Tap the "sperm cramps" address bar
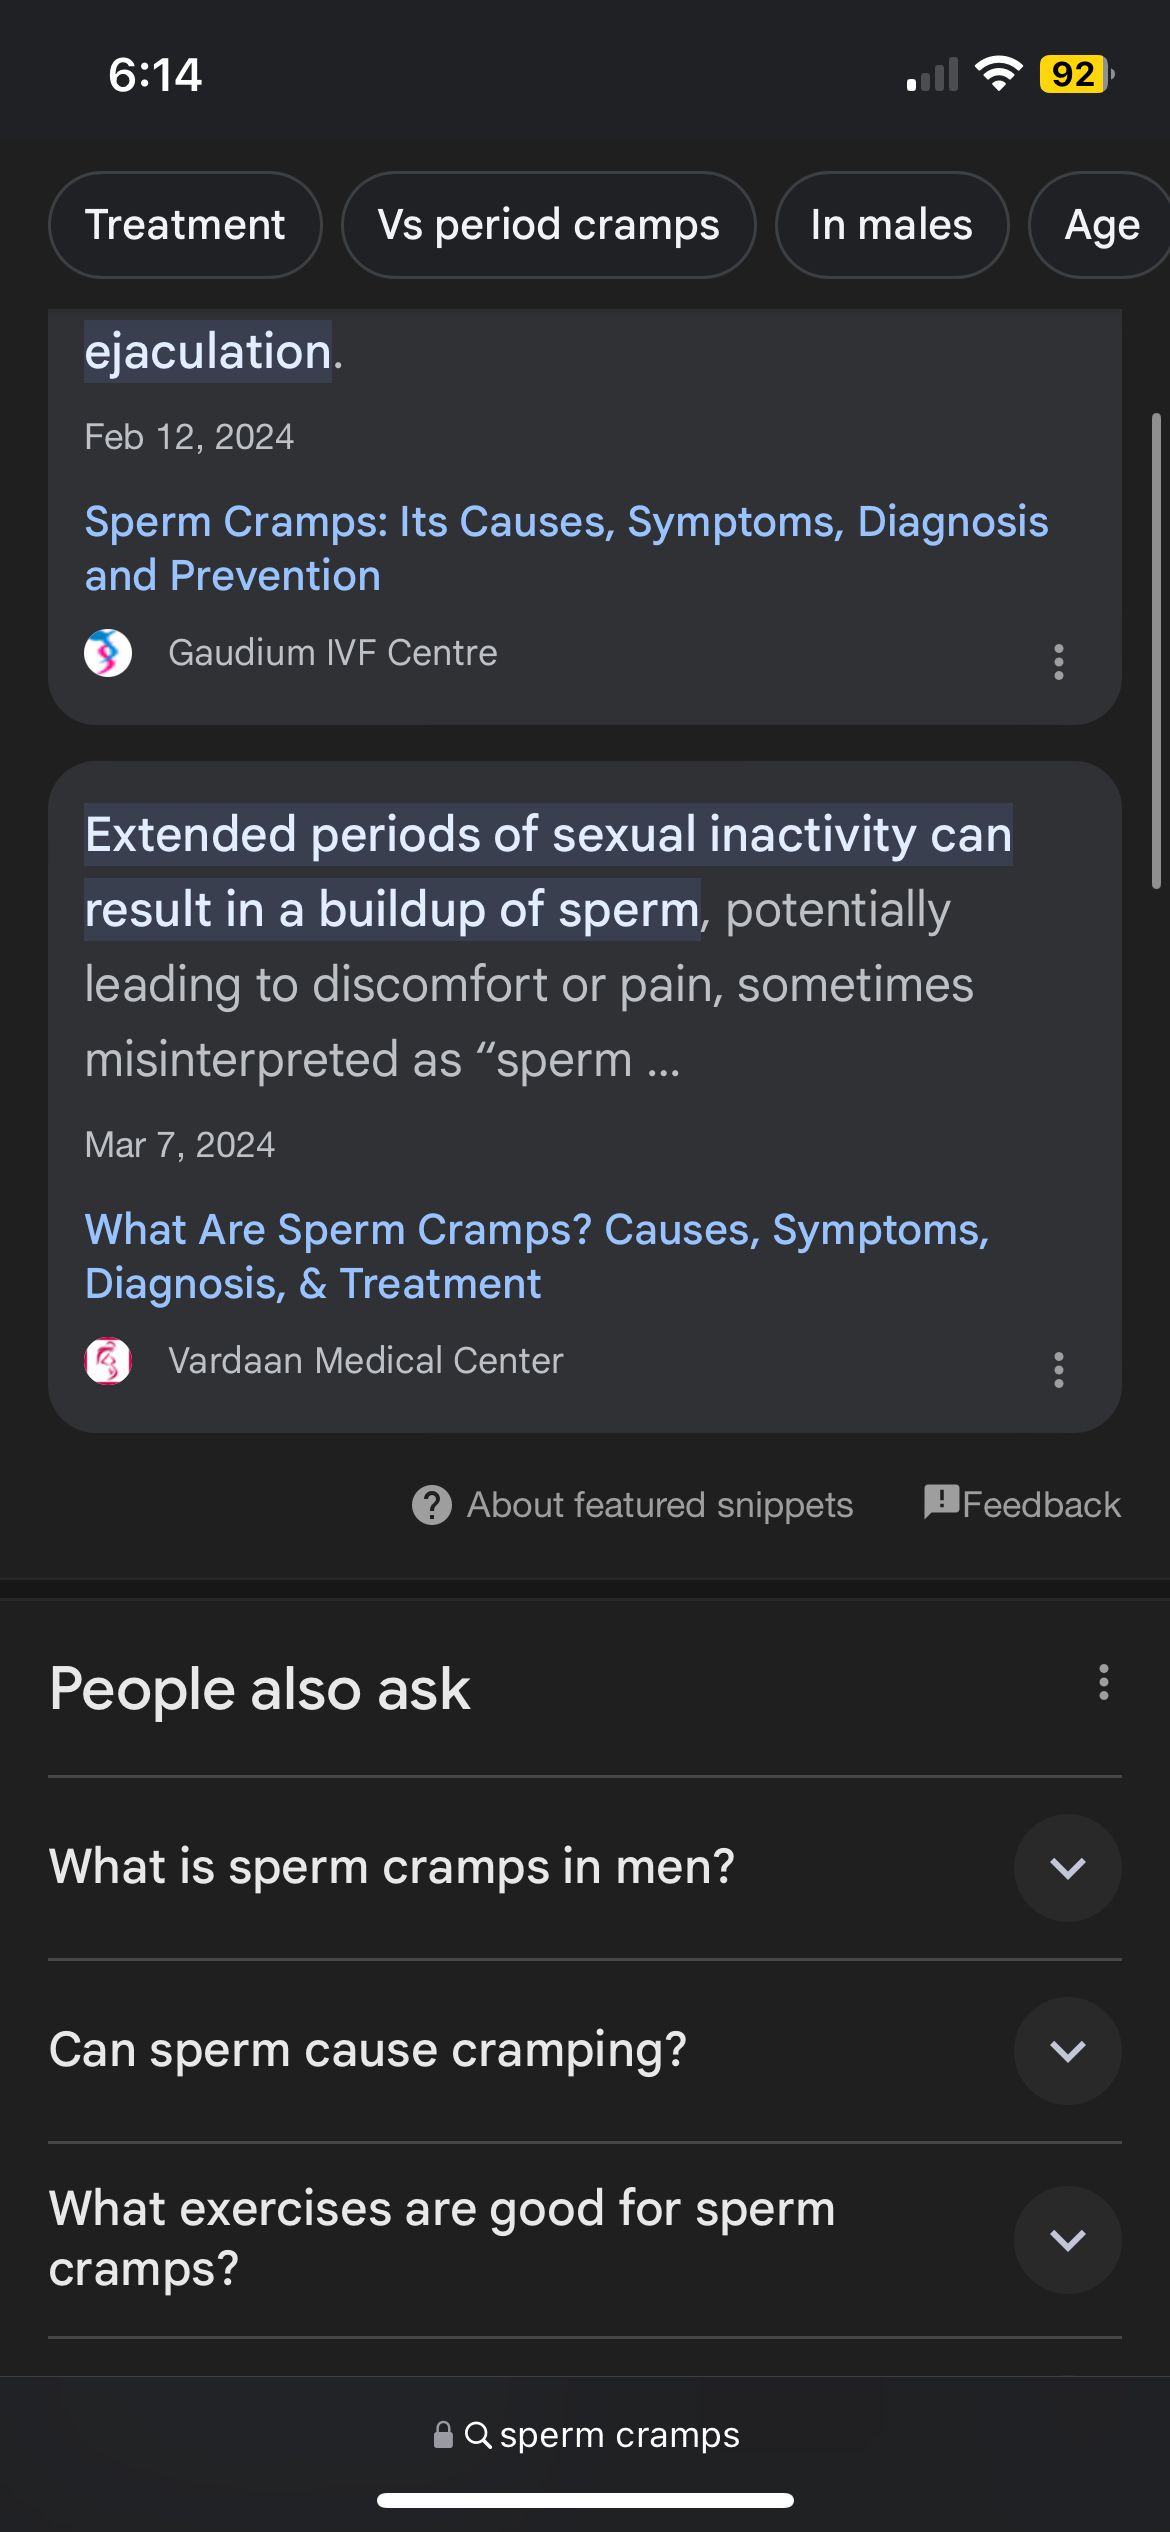This screenshot has width=1170, height=2532. pos(619,2435)
